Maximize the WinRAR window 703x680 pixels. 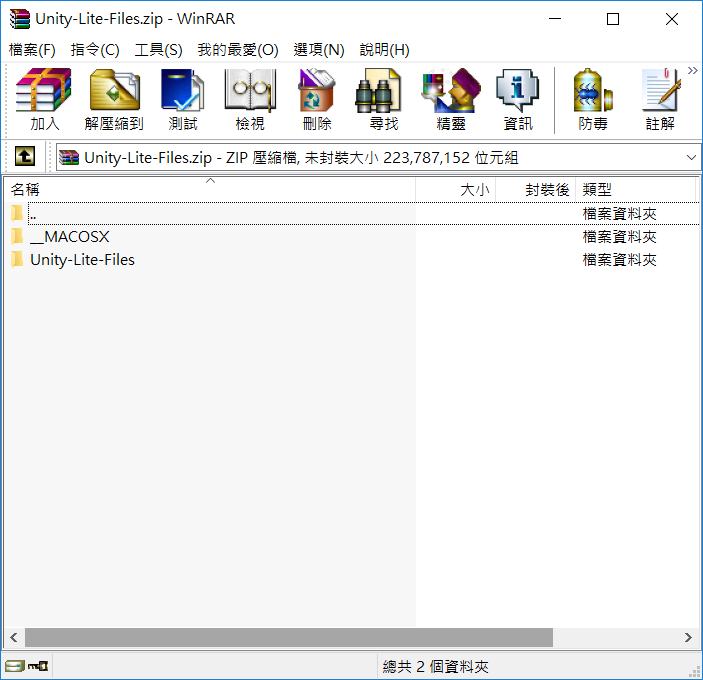click(613, 19)
